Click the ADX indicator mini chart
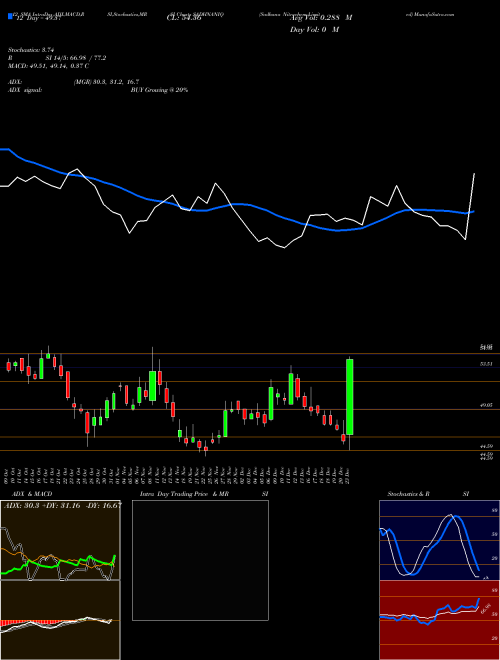Screen dimensions: 500x660 click(60, 540)
